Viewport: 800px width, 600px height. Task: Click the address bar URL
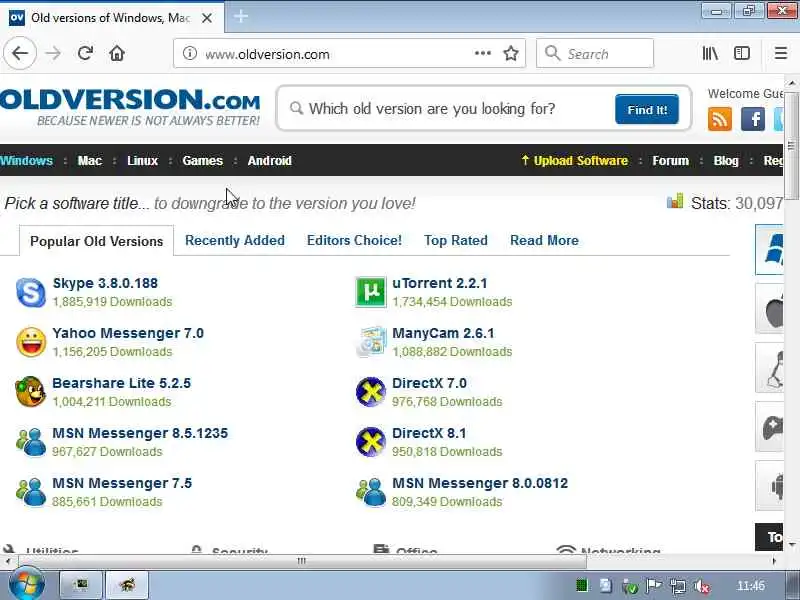[267, 54]
